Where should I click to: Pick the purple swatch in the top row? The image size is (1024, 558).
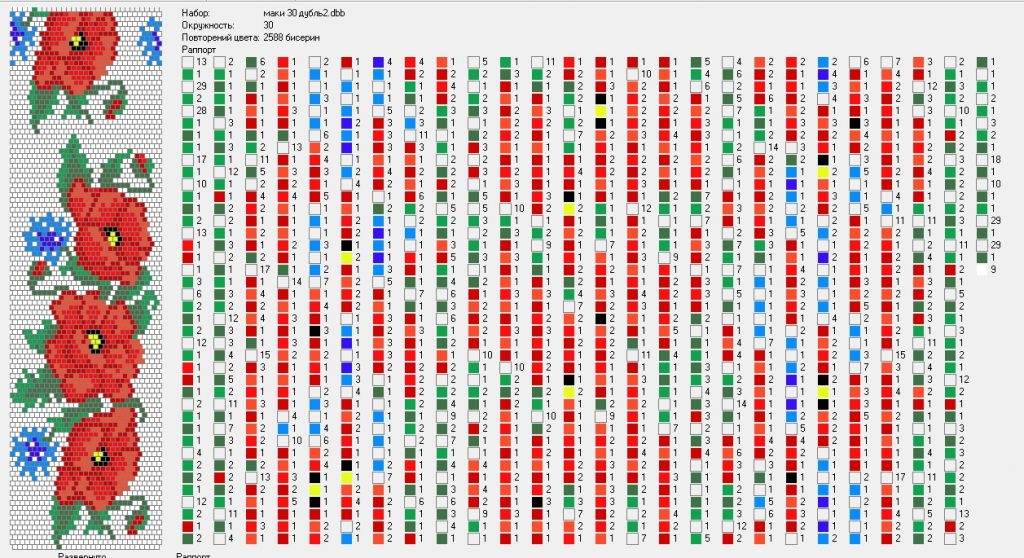pyautogui.click(x=379, y=62)
